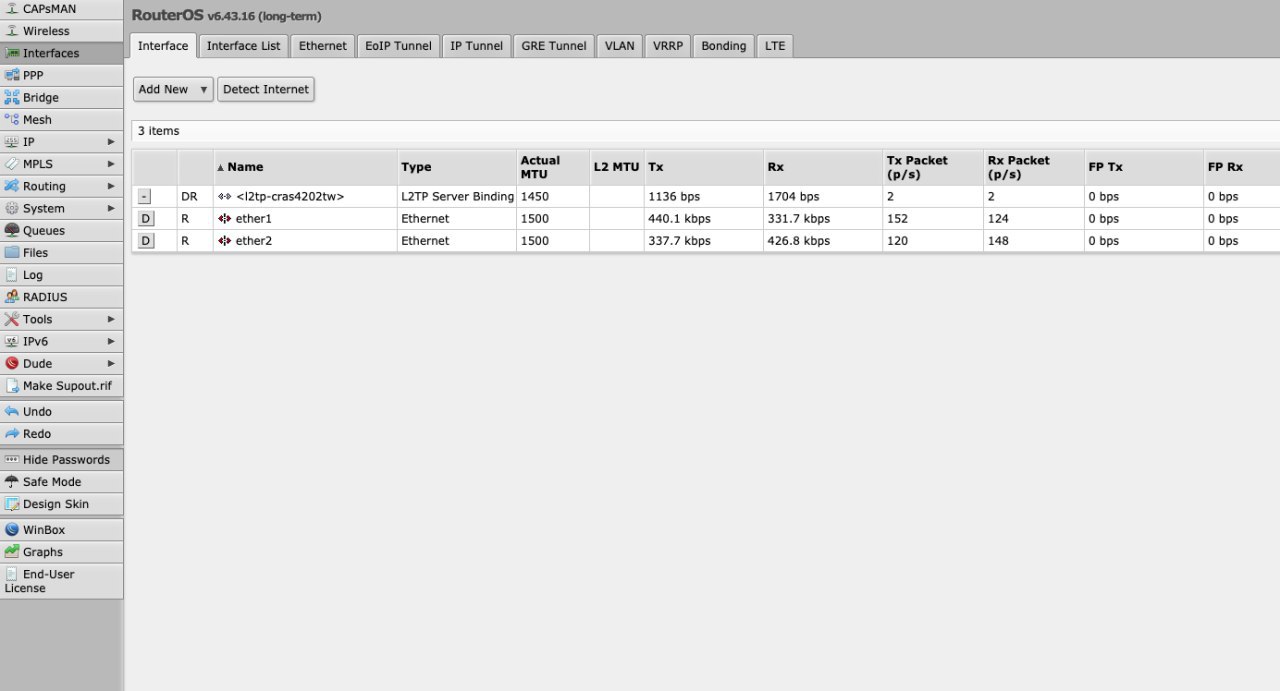Open the Add New dropdown
This screenshot has height=691, width=1280.
[173, 89]
